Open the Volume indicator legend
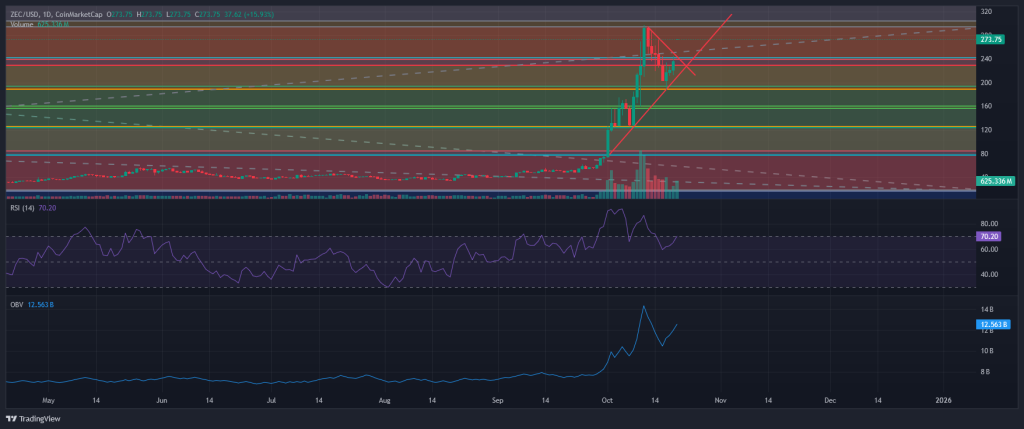1024x429 pixels. 22,23
